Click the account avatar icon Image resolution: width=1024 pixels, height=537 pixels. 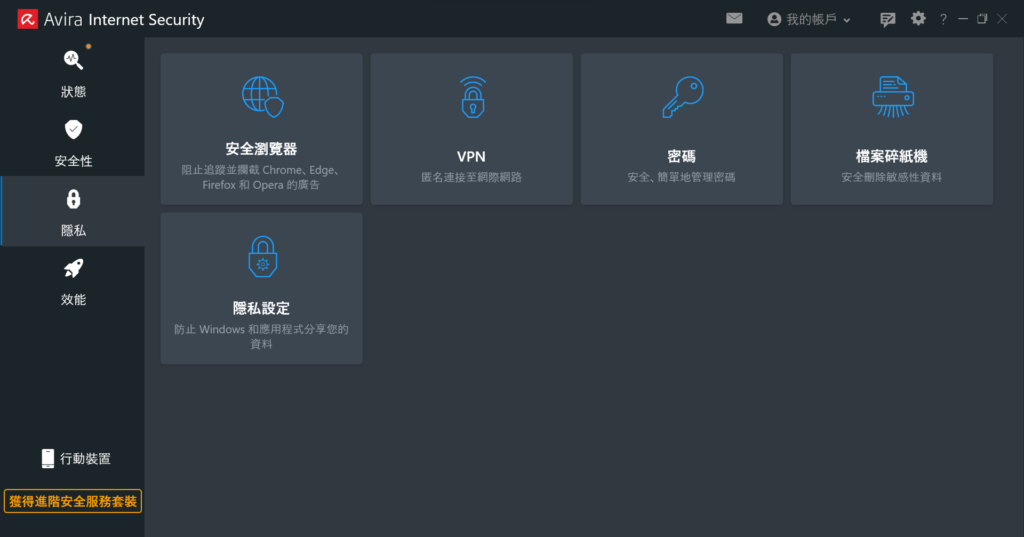point(774,20)
